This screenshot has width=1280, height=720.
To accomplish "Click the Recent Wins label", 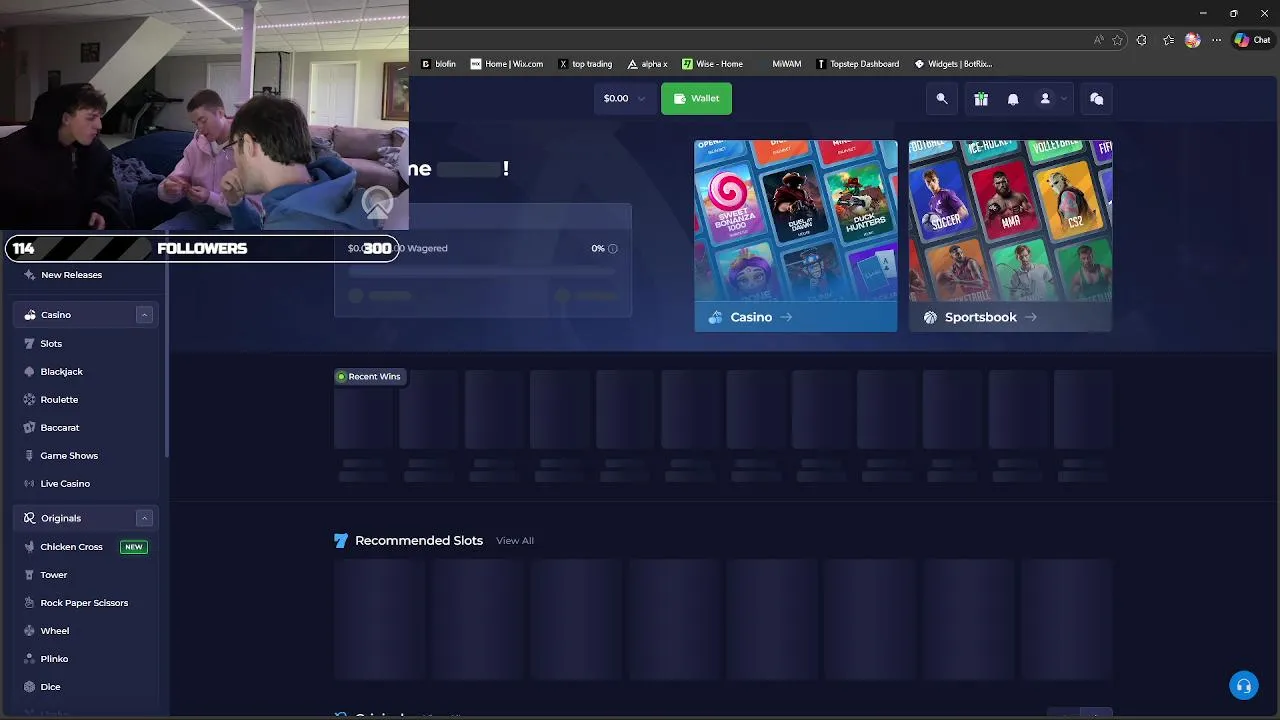I will (369, 377).
